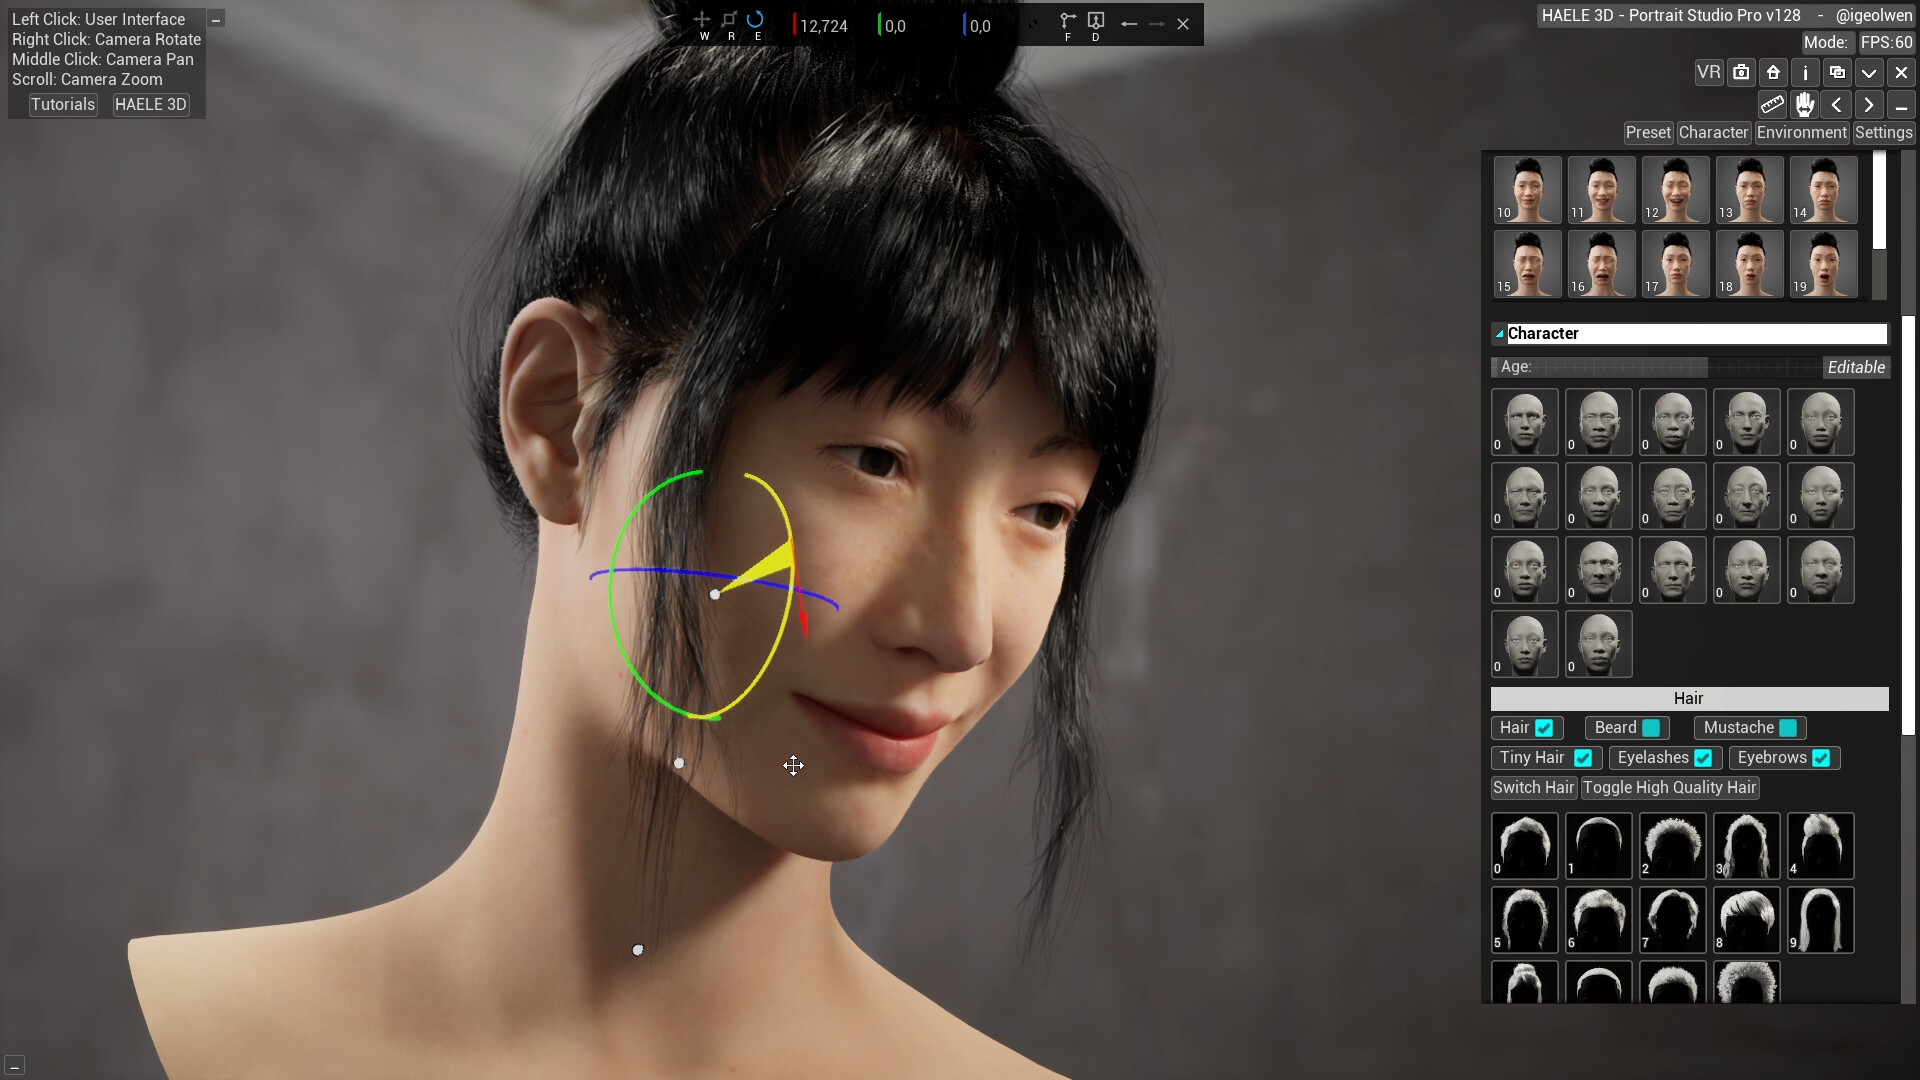Open the chevron-down dropdown near VR button
This screenshot has width=1920, height=1080.
1868,72
